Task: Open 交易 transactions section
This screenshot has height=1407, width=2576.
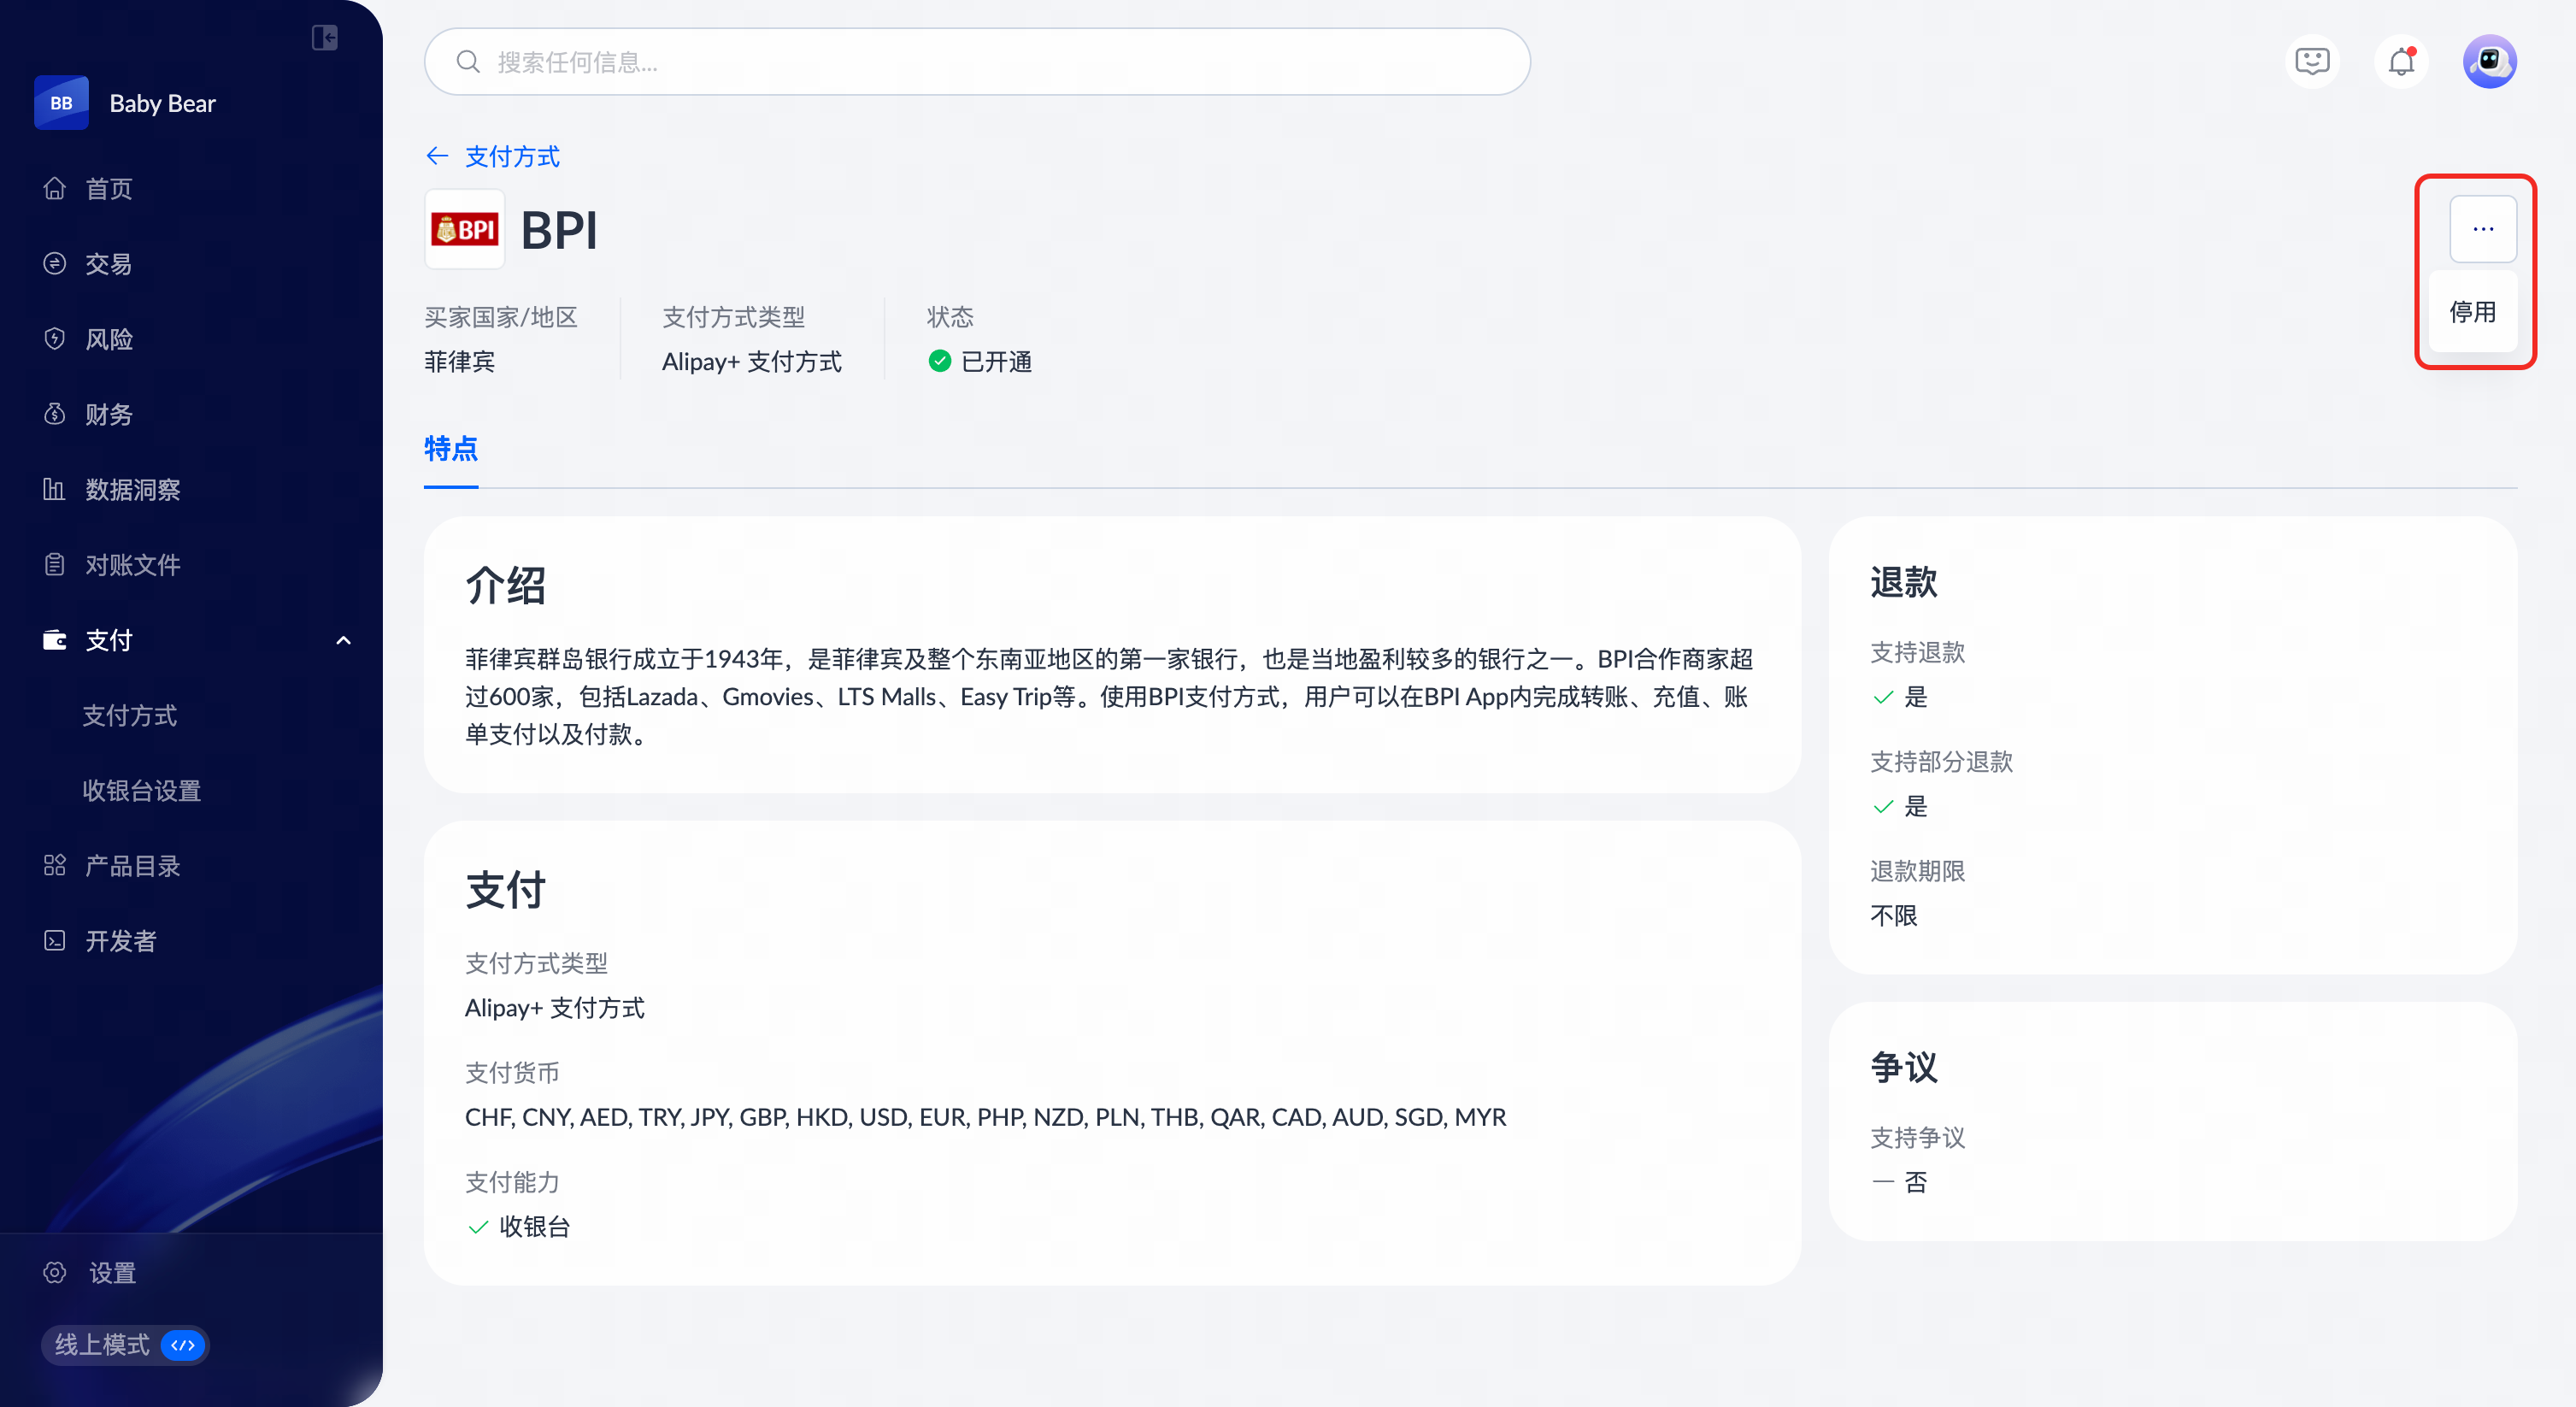Action: (x=109, y=264)
